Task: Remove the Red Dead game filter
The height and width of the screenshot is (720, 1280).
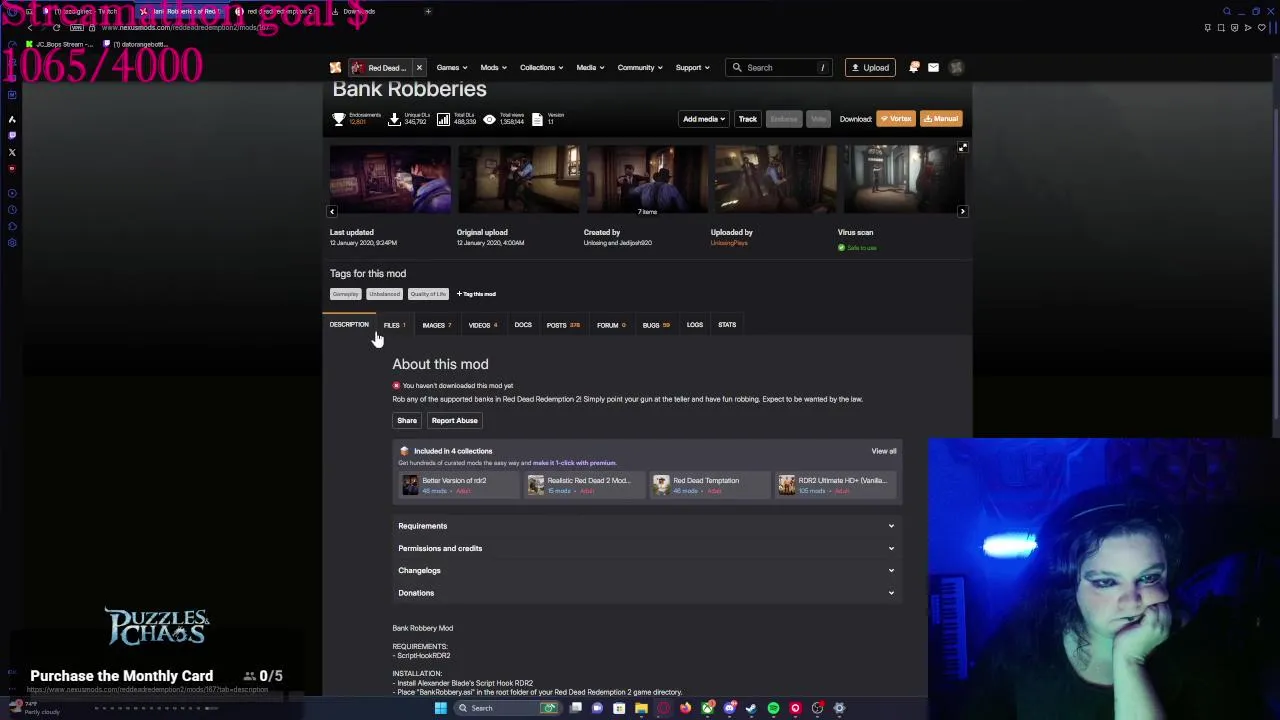Action: pyautogui.click(x=419, y=67)
